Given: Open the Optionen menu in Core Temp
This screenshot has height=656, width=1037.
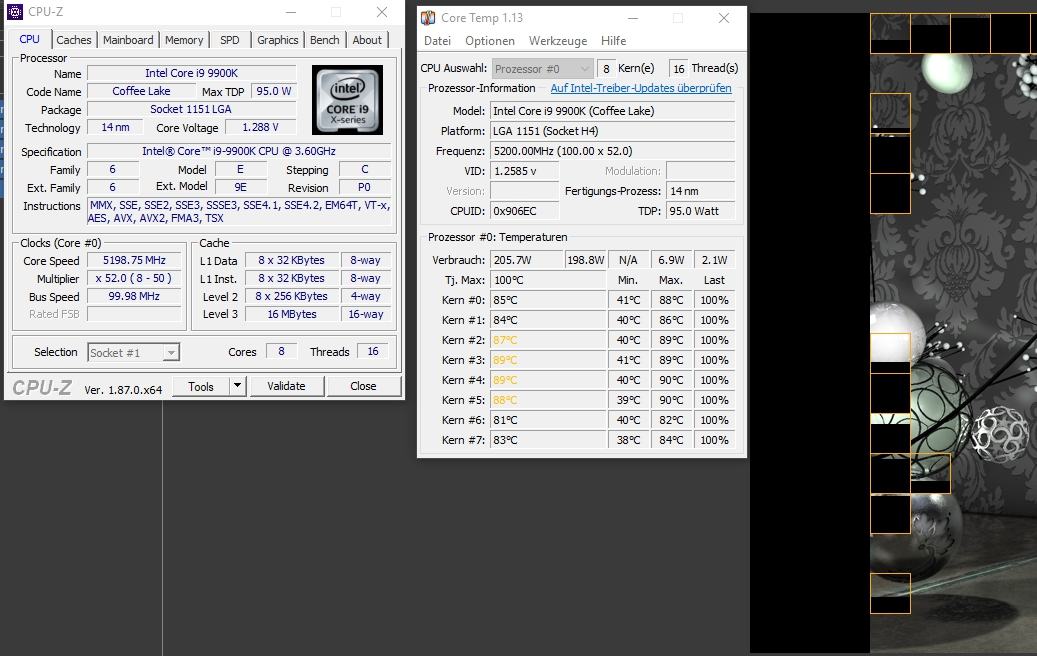Looking at the screenshot, I should (489, 41).
